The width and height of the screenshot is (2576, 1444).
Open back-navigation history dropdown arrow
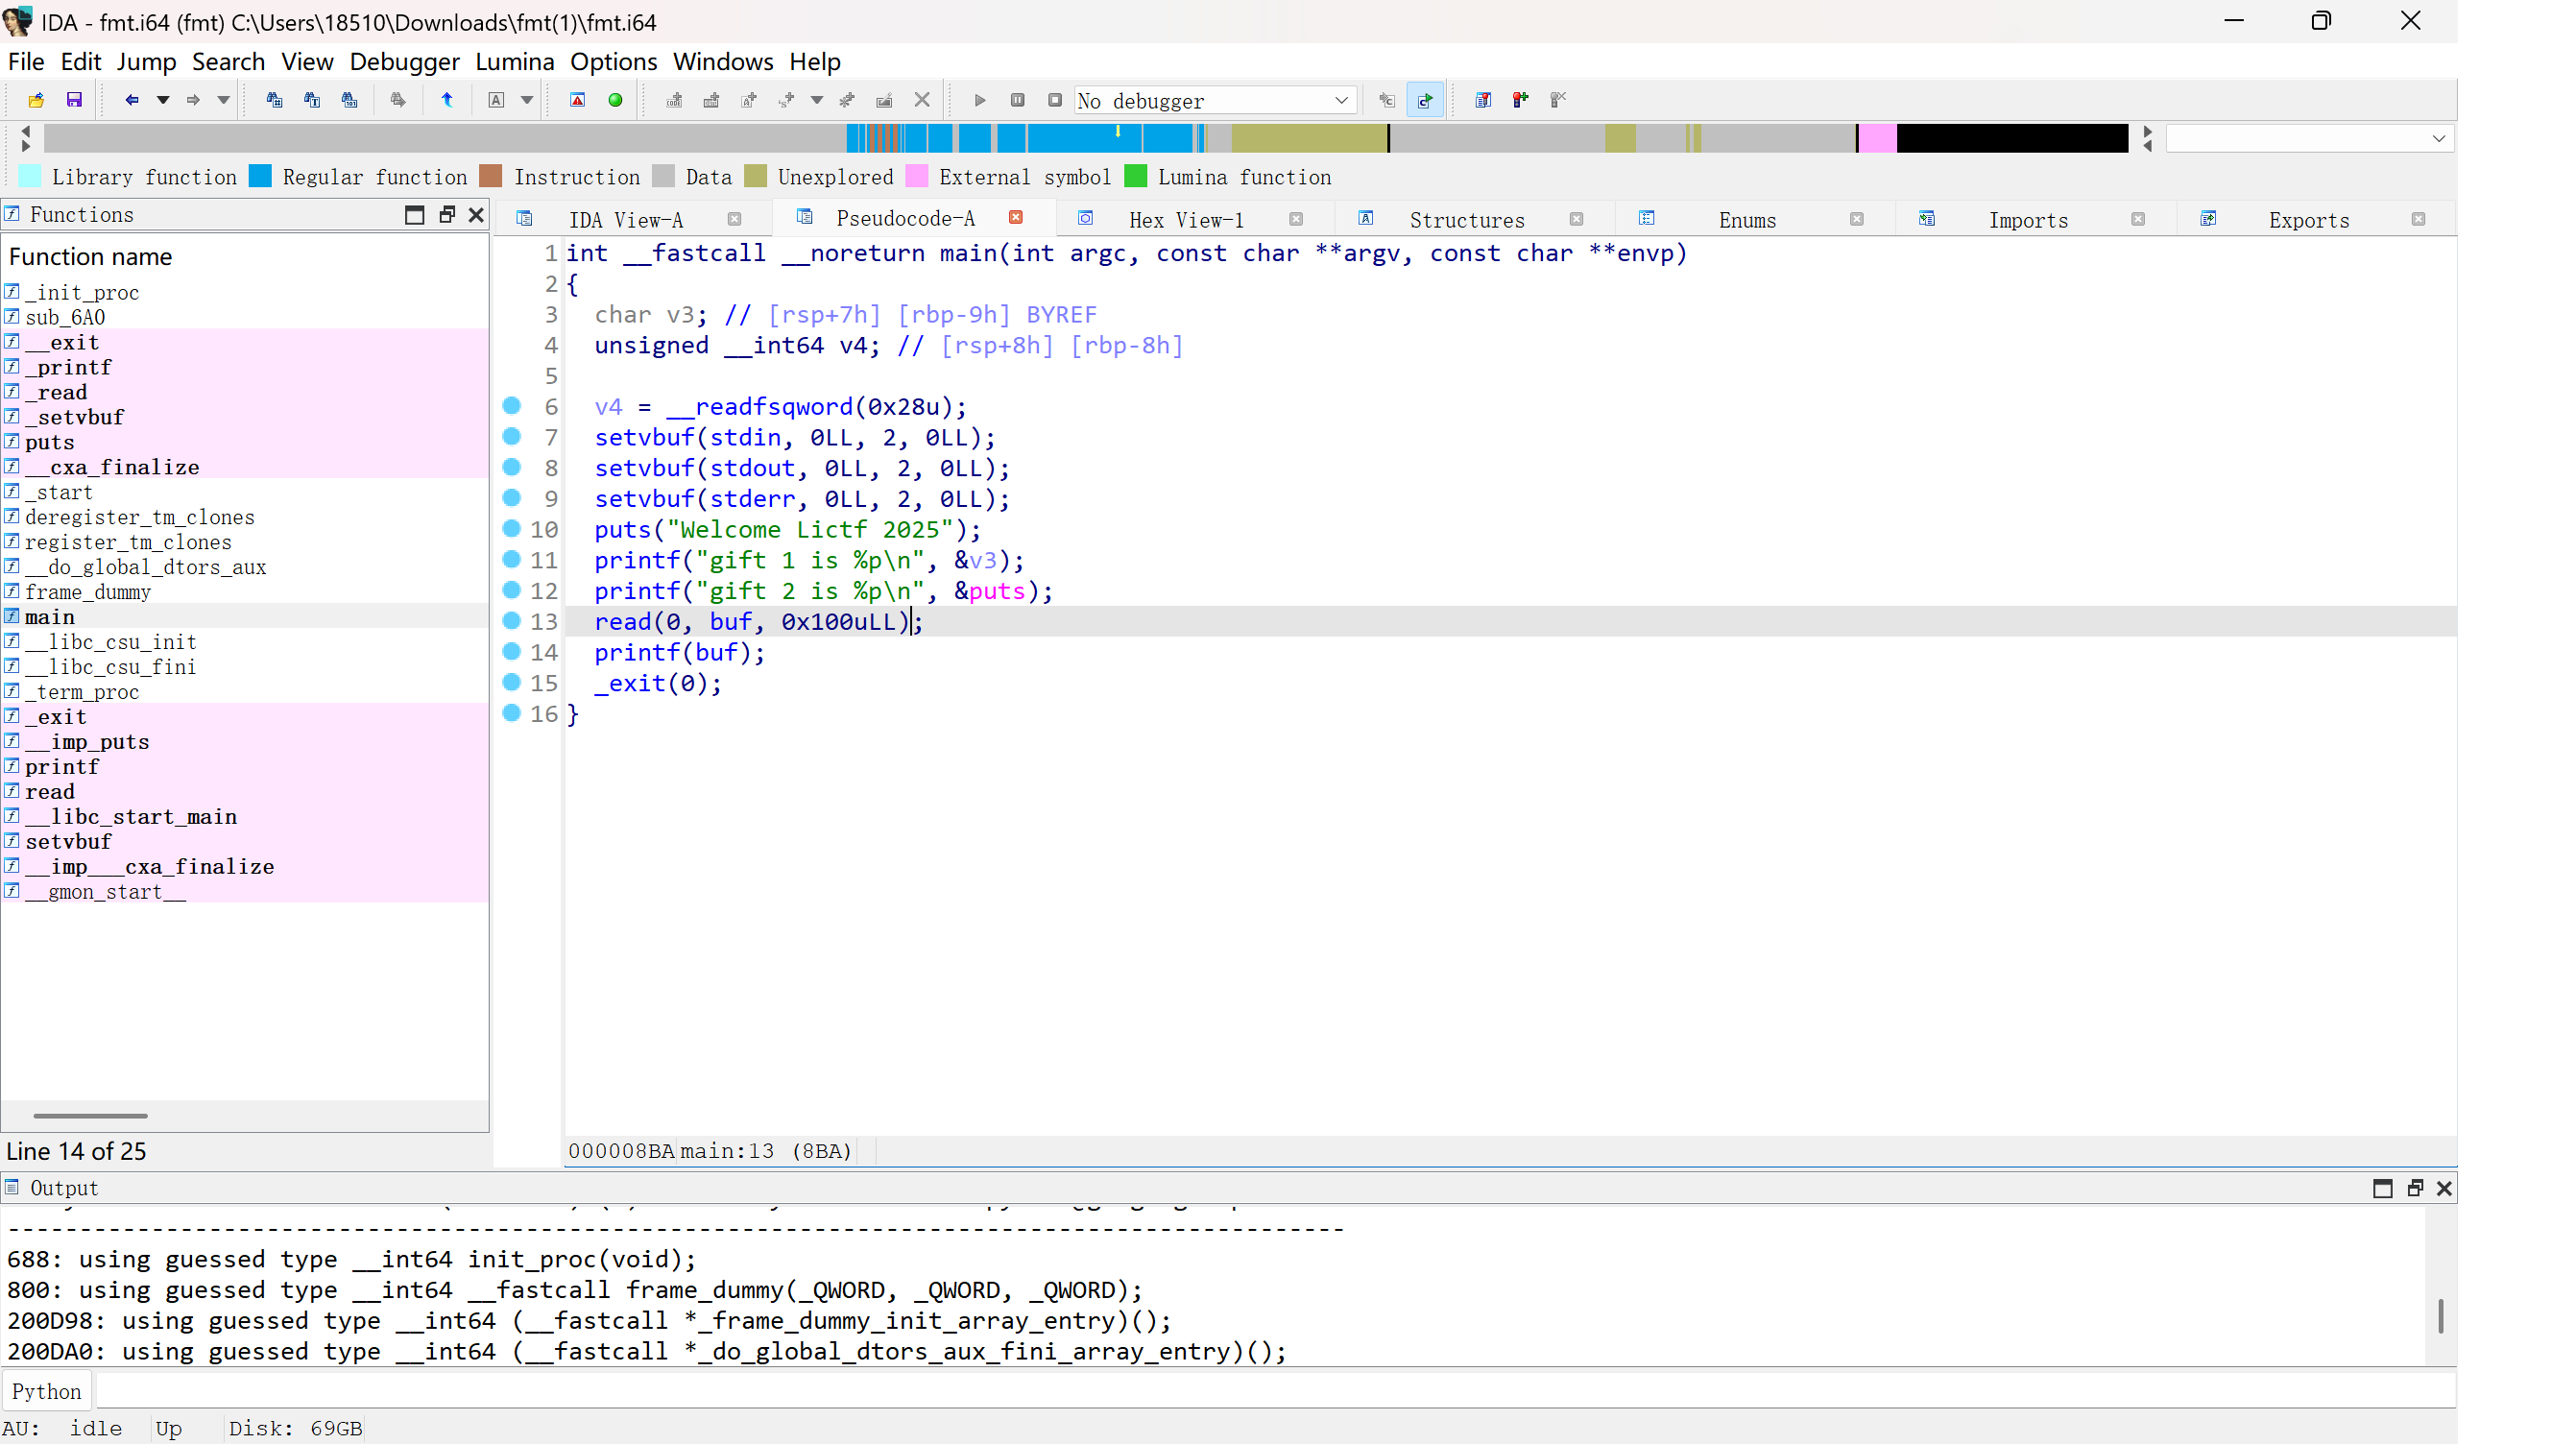(162, 100)
